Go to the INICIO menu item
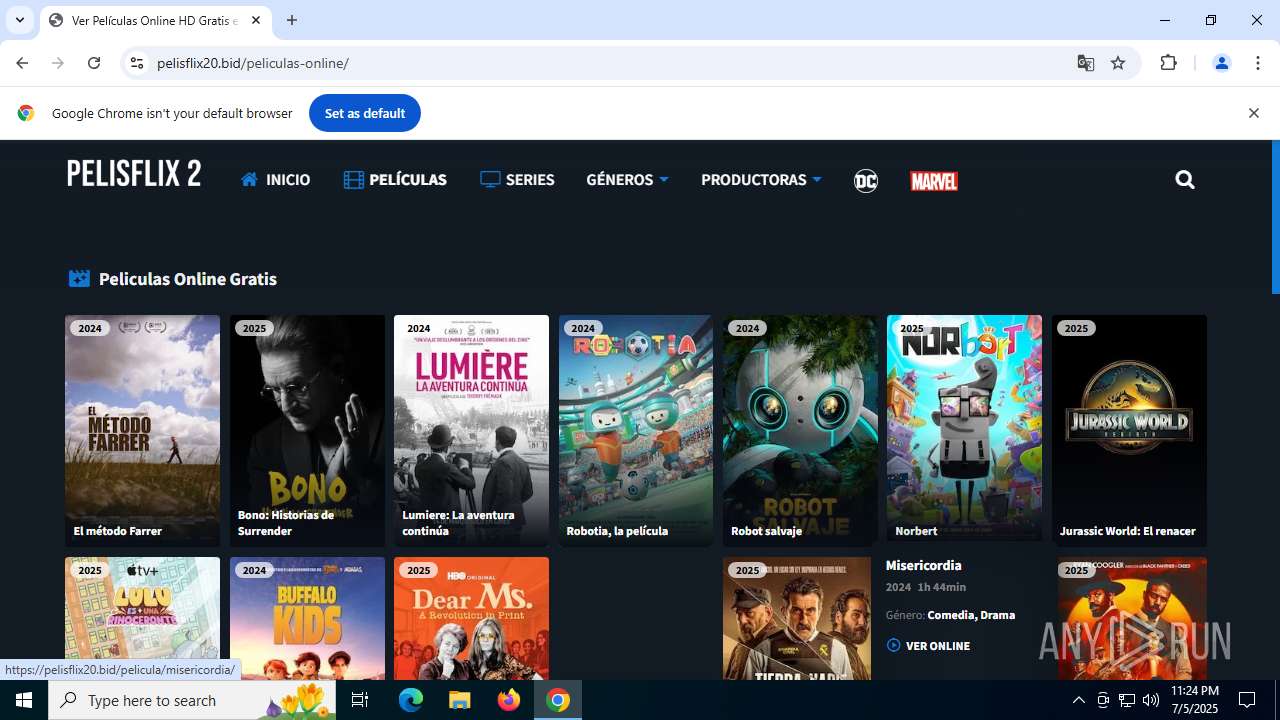Screen dimensions: 1280x720 (x=276, y=180)
